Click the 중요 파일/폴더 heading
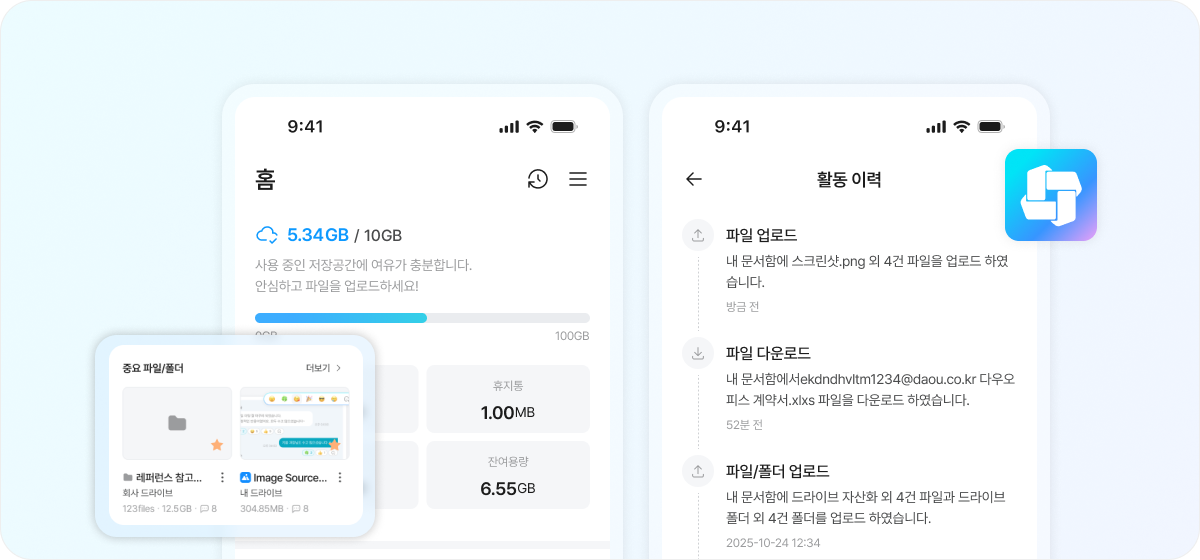This screenshot has width=1200, height=560. coord(153,368)
